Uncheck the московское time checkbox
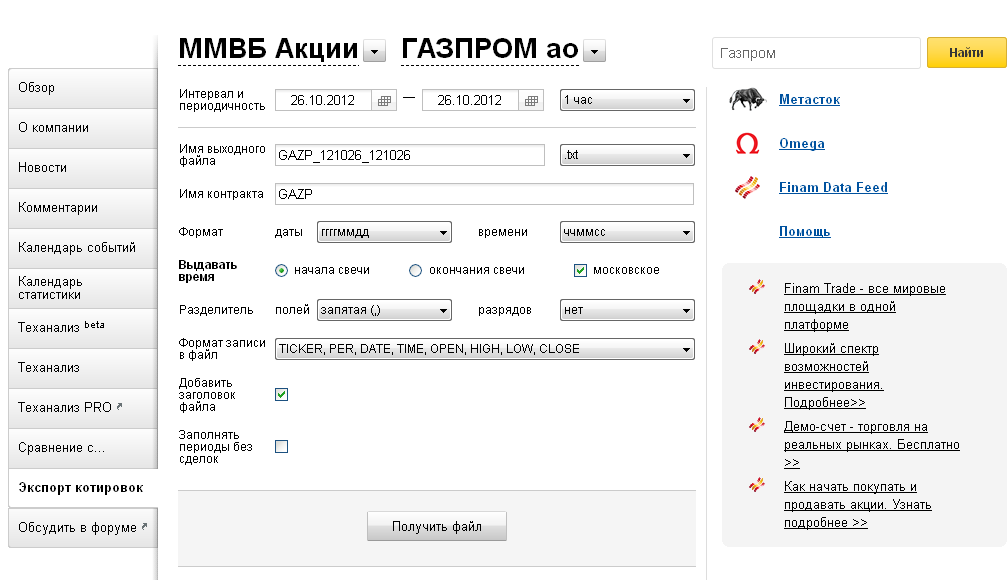The height and width of the screenshot is (580, 1007). click(580, 270)
